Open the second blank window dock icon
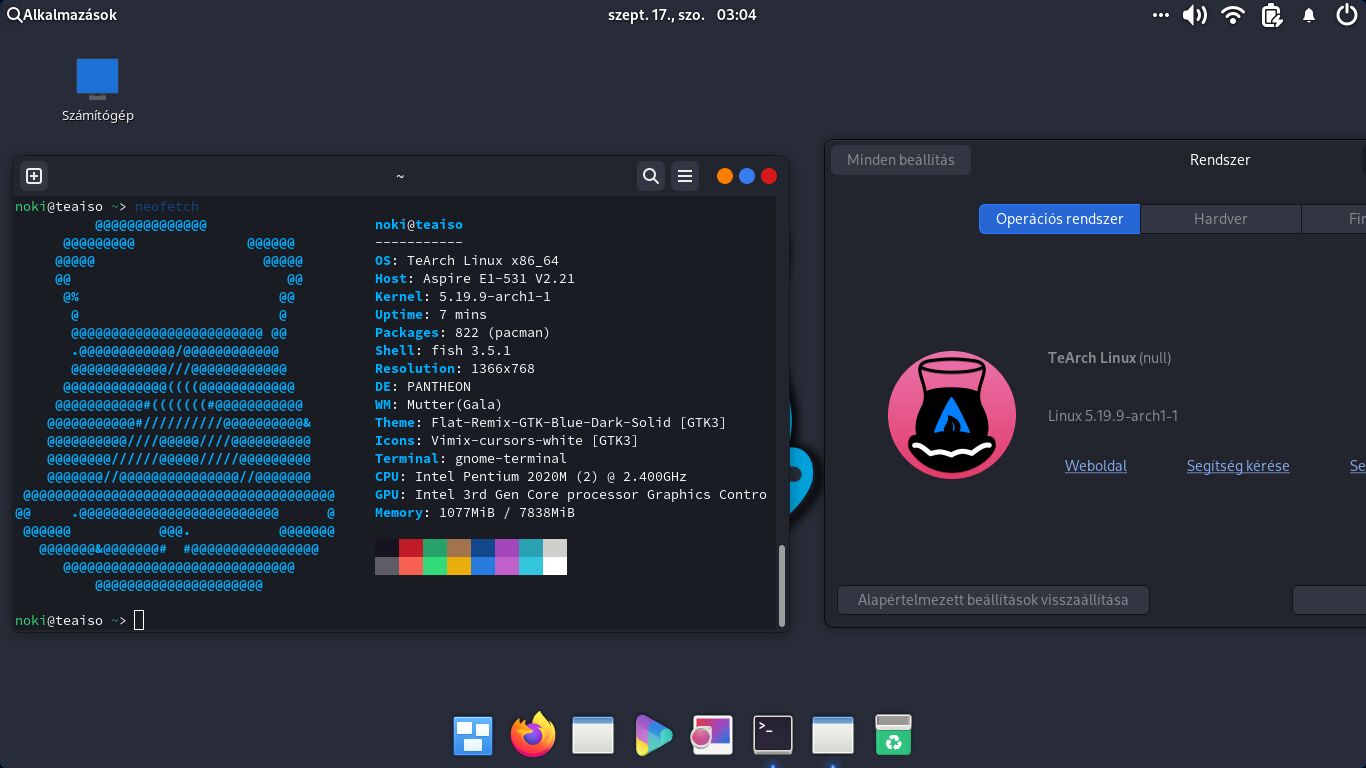This screenshot has height=768, width=1366. pyautogui.click(x=833, y=735)
